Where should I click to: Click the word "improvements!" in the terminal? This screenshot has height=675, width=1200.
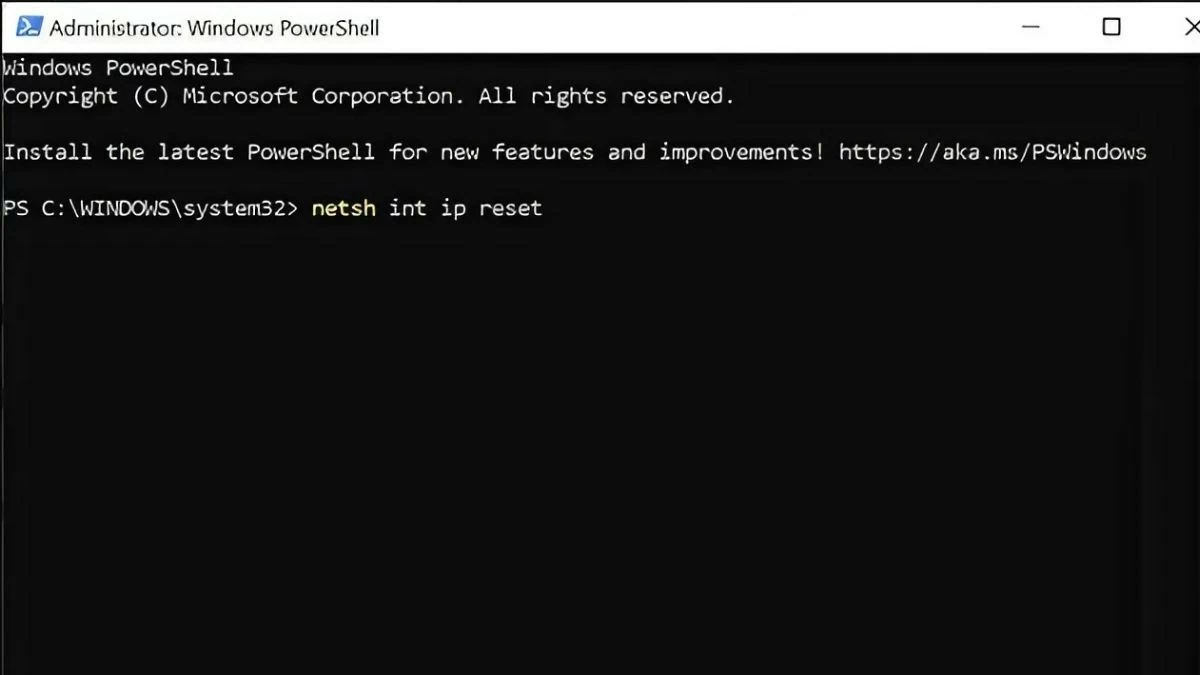[x=741, y=152]
